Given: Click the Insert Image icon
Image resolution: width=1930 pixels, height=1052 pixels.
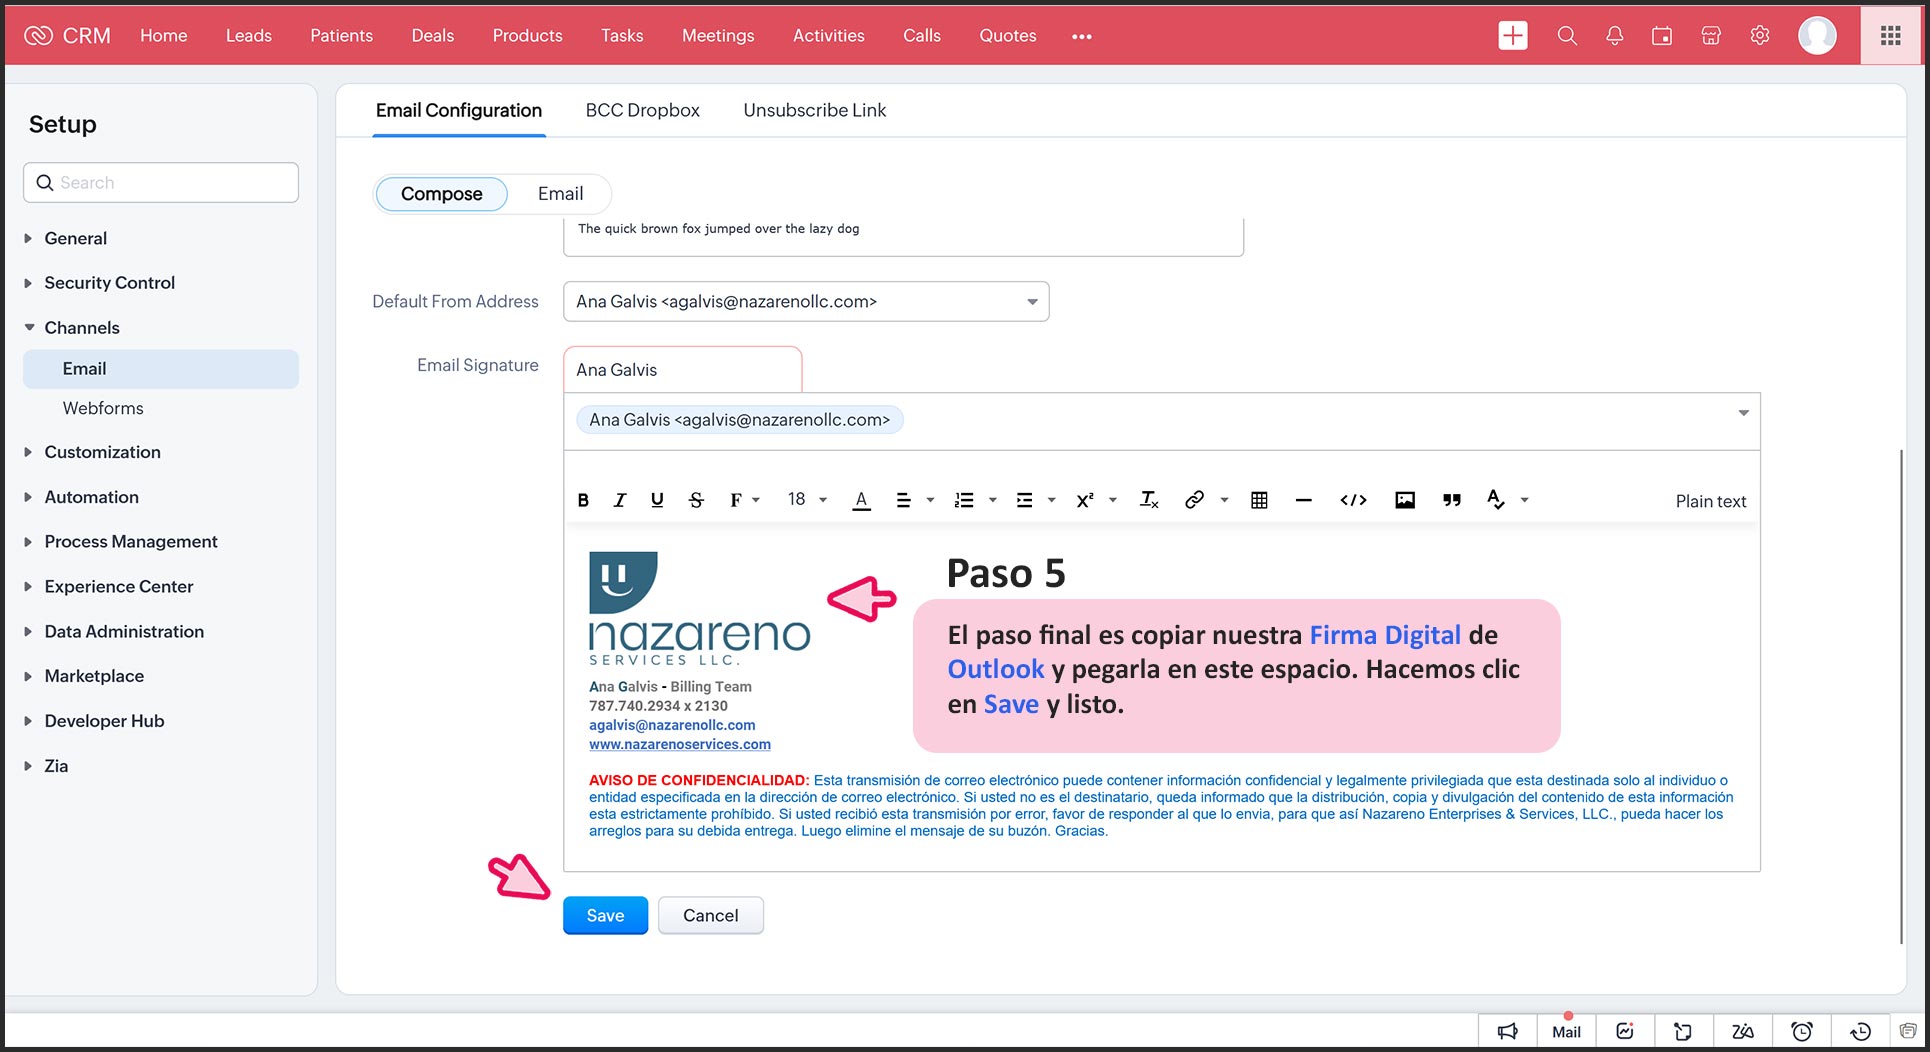Looking at the screenshot, I should pyautogui.click(x=1405, y=500).
